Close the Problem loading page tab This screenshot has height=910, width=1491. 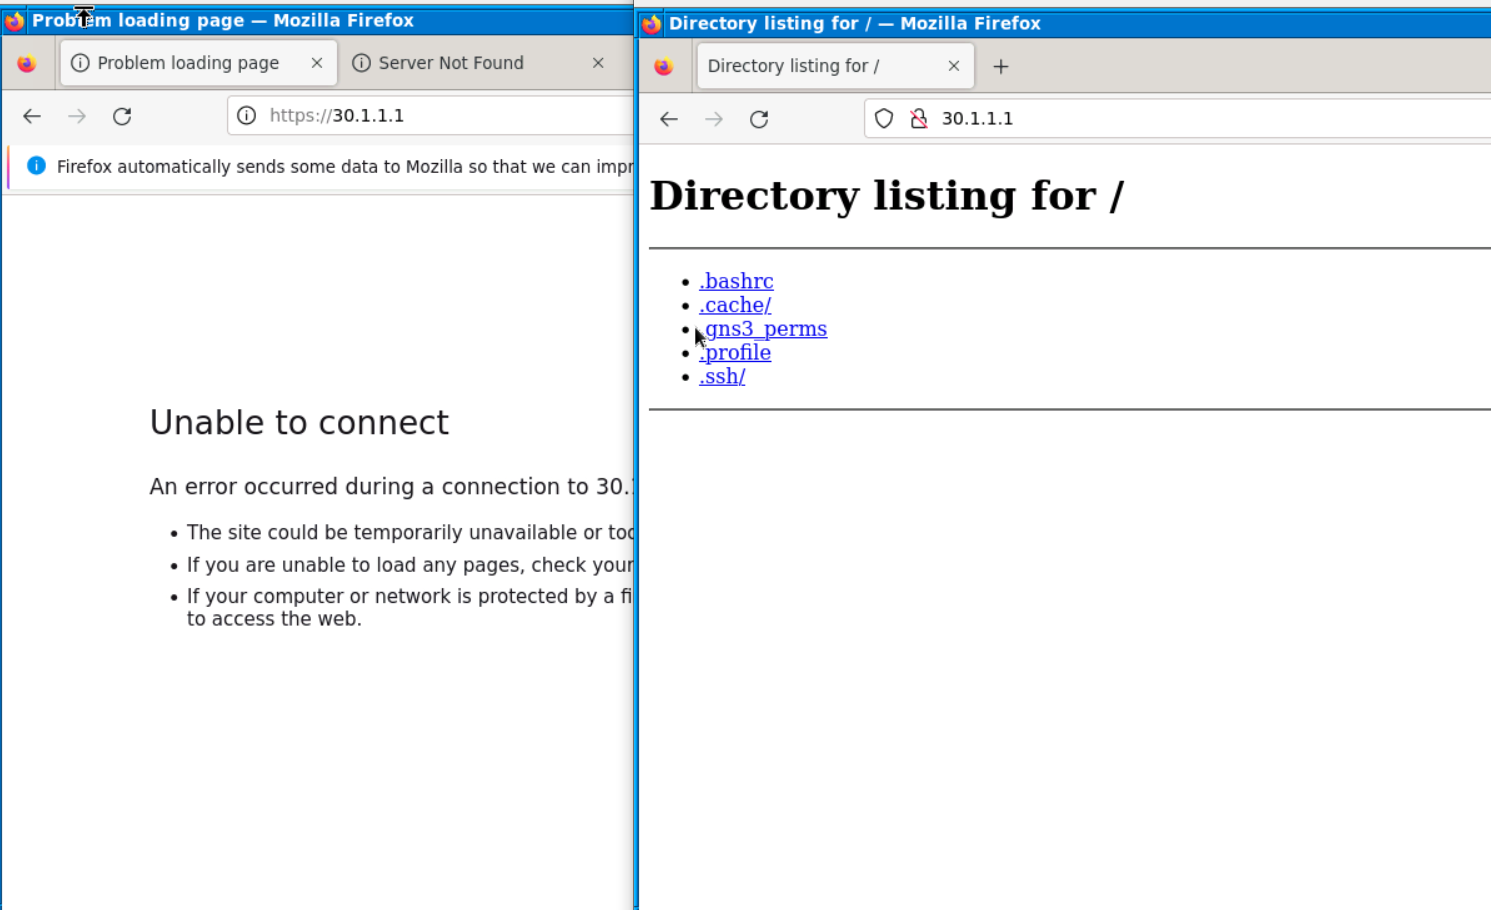317,63
